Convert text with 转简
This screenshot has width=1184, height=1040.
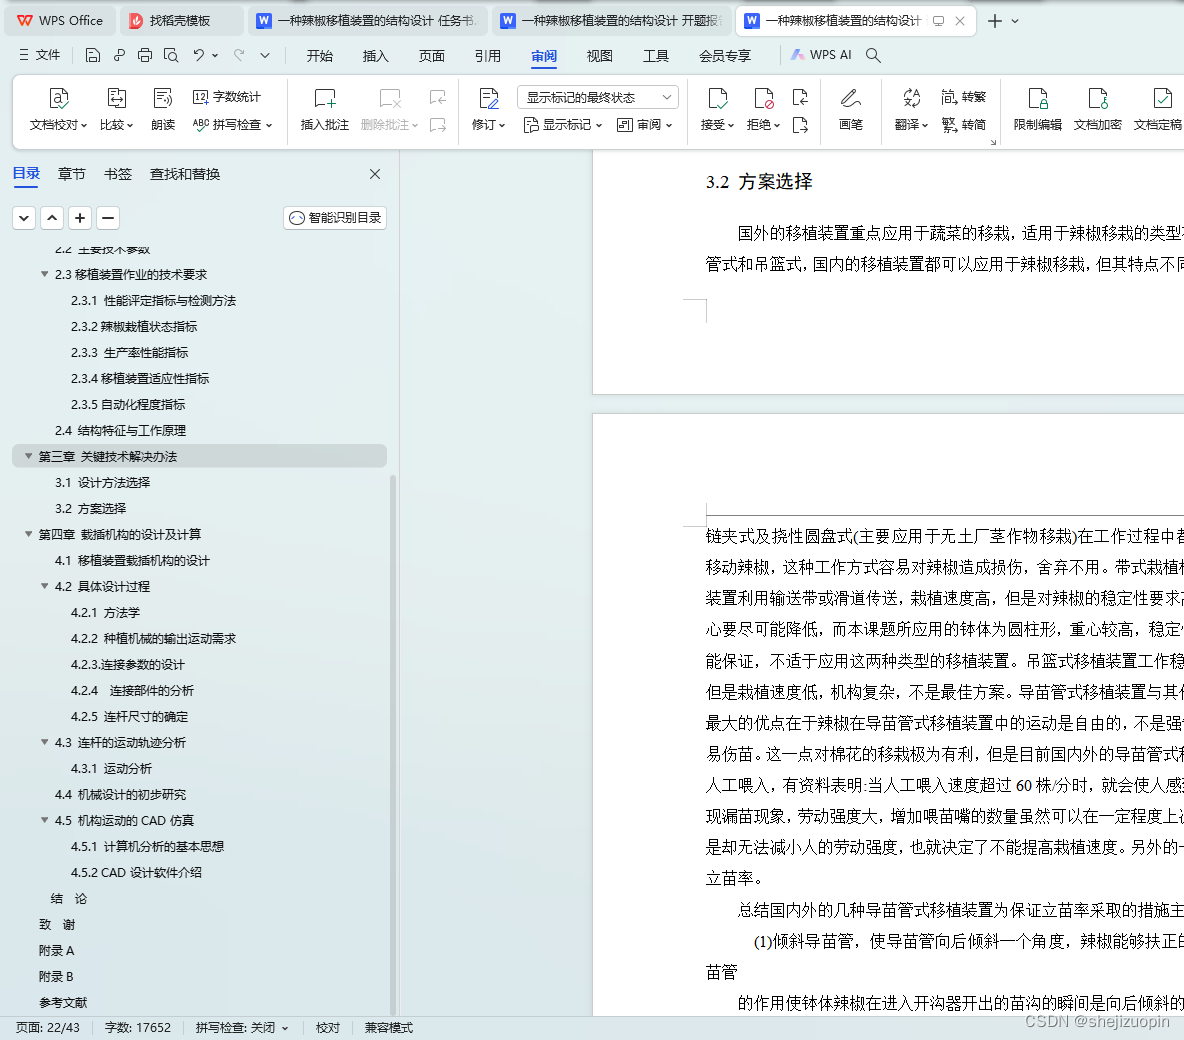[964, 125]
